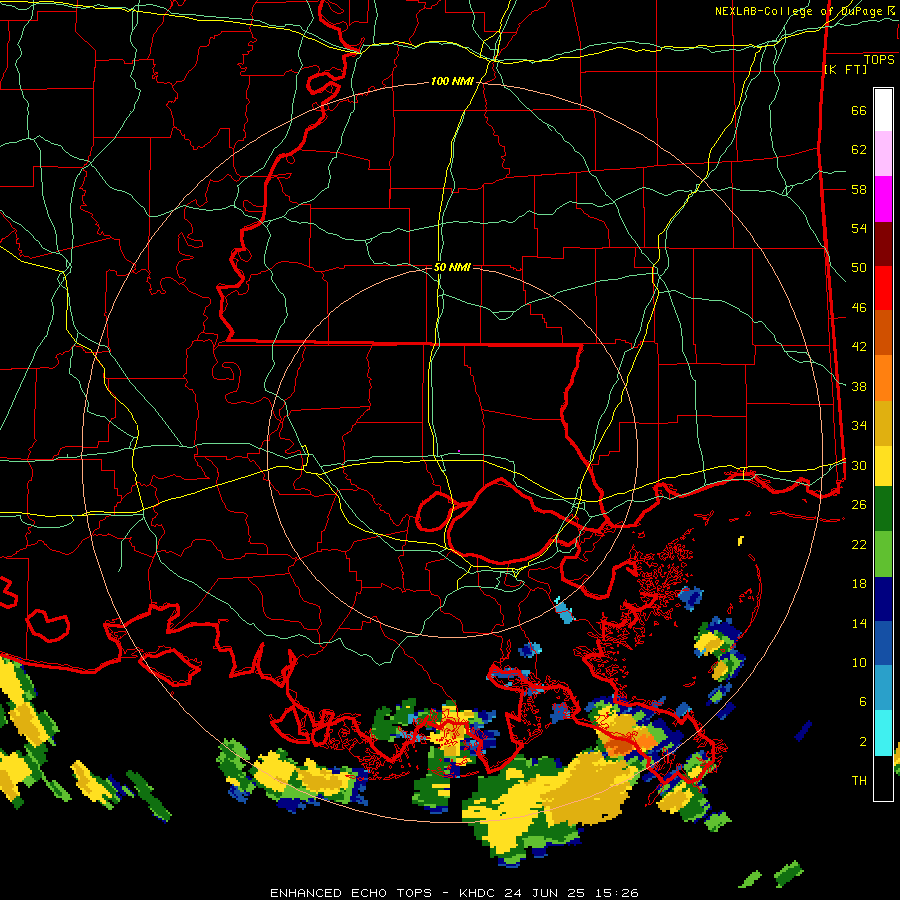Click the legend value 34
The width and height of the screenshot is (900, 900).
click(x=859, y=426)
